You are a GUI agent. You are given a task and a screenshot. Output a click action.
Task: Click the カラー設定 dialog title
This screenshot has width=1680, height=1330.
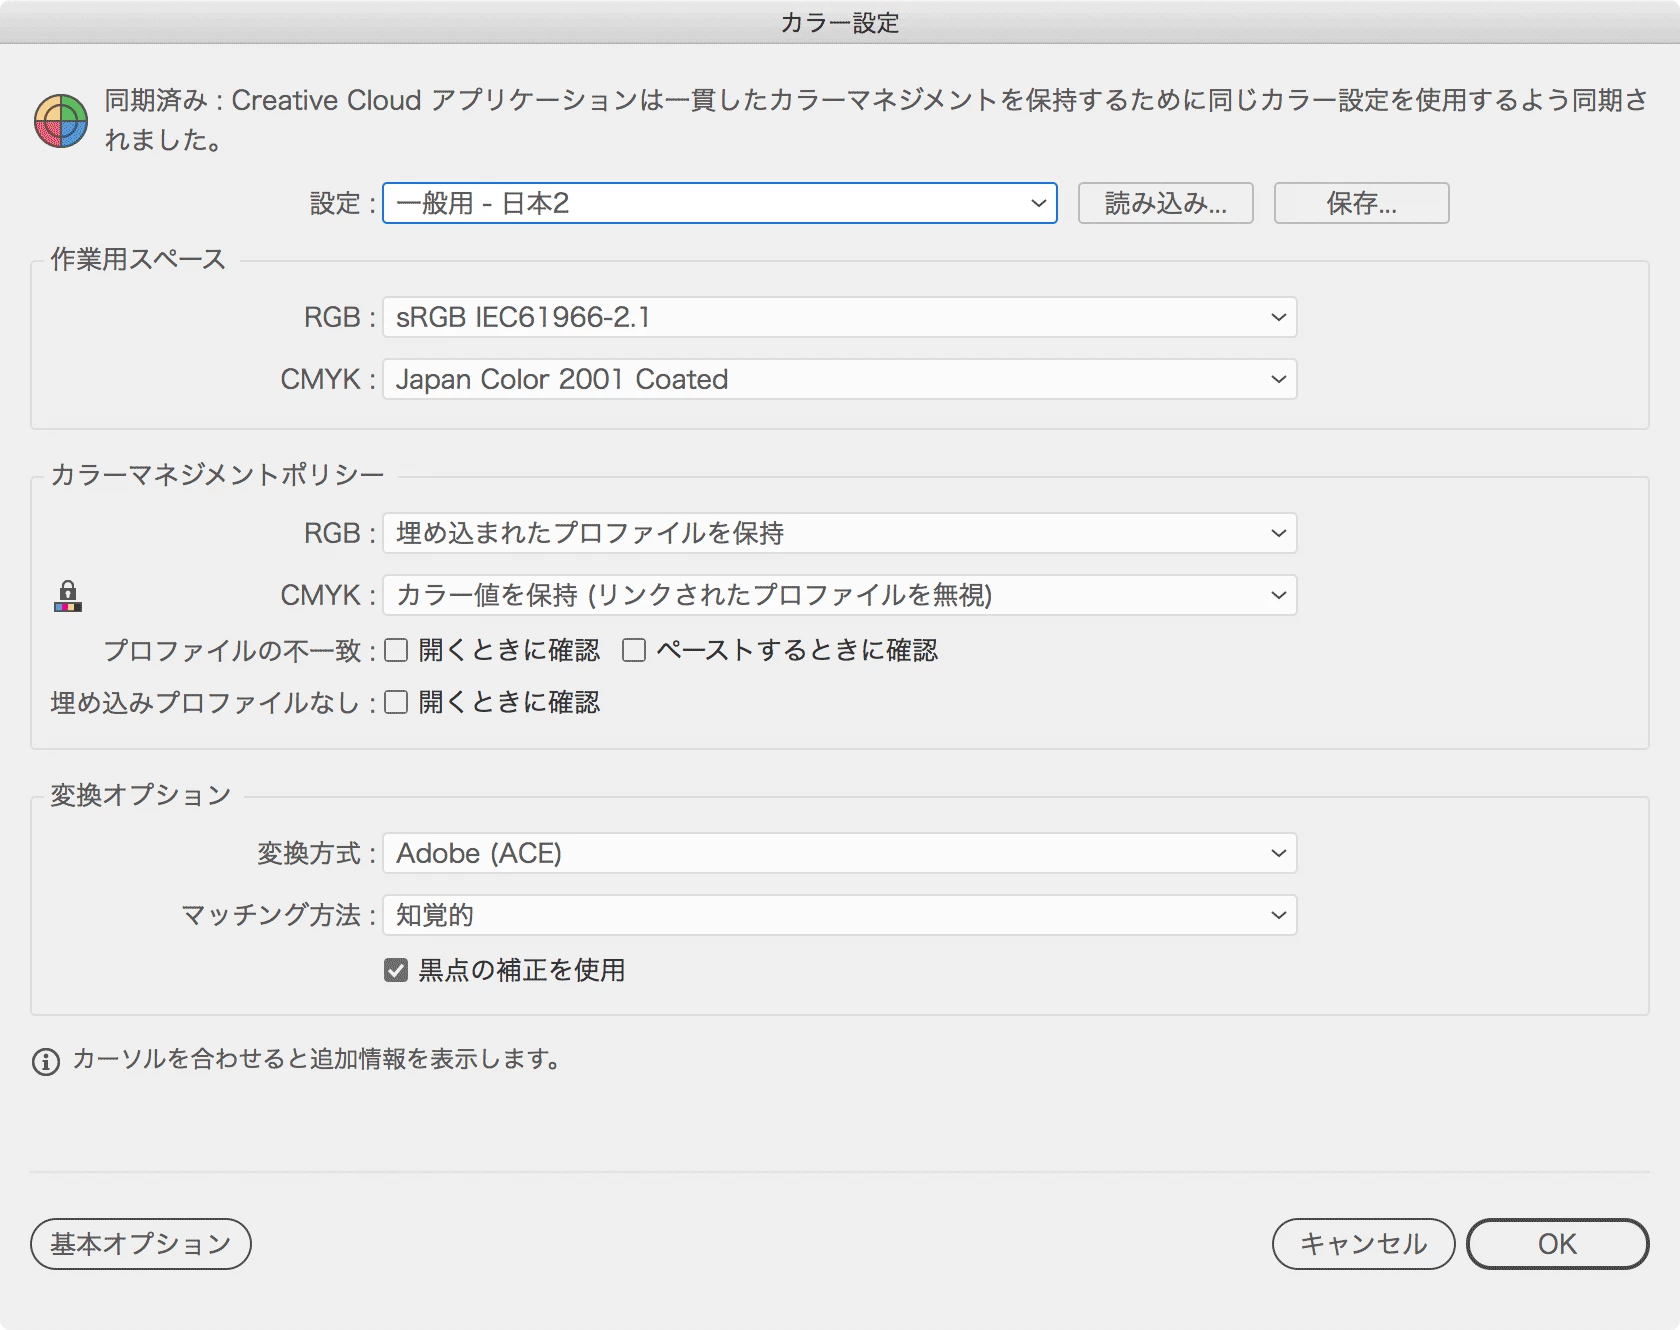[x=840, y=23]
